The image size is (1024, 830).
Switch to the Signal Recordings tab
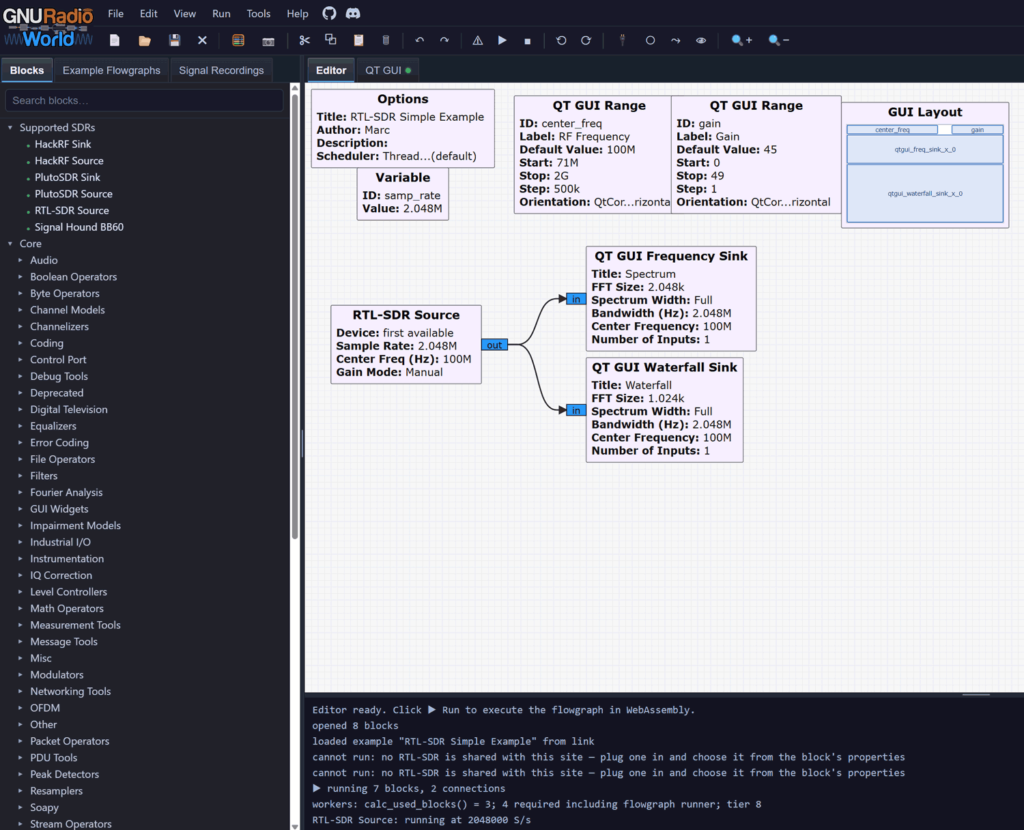click(x=221, y=70)
